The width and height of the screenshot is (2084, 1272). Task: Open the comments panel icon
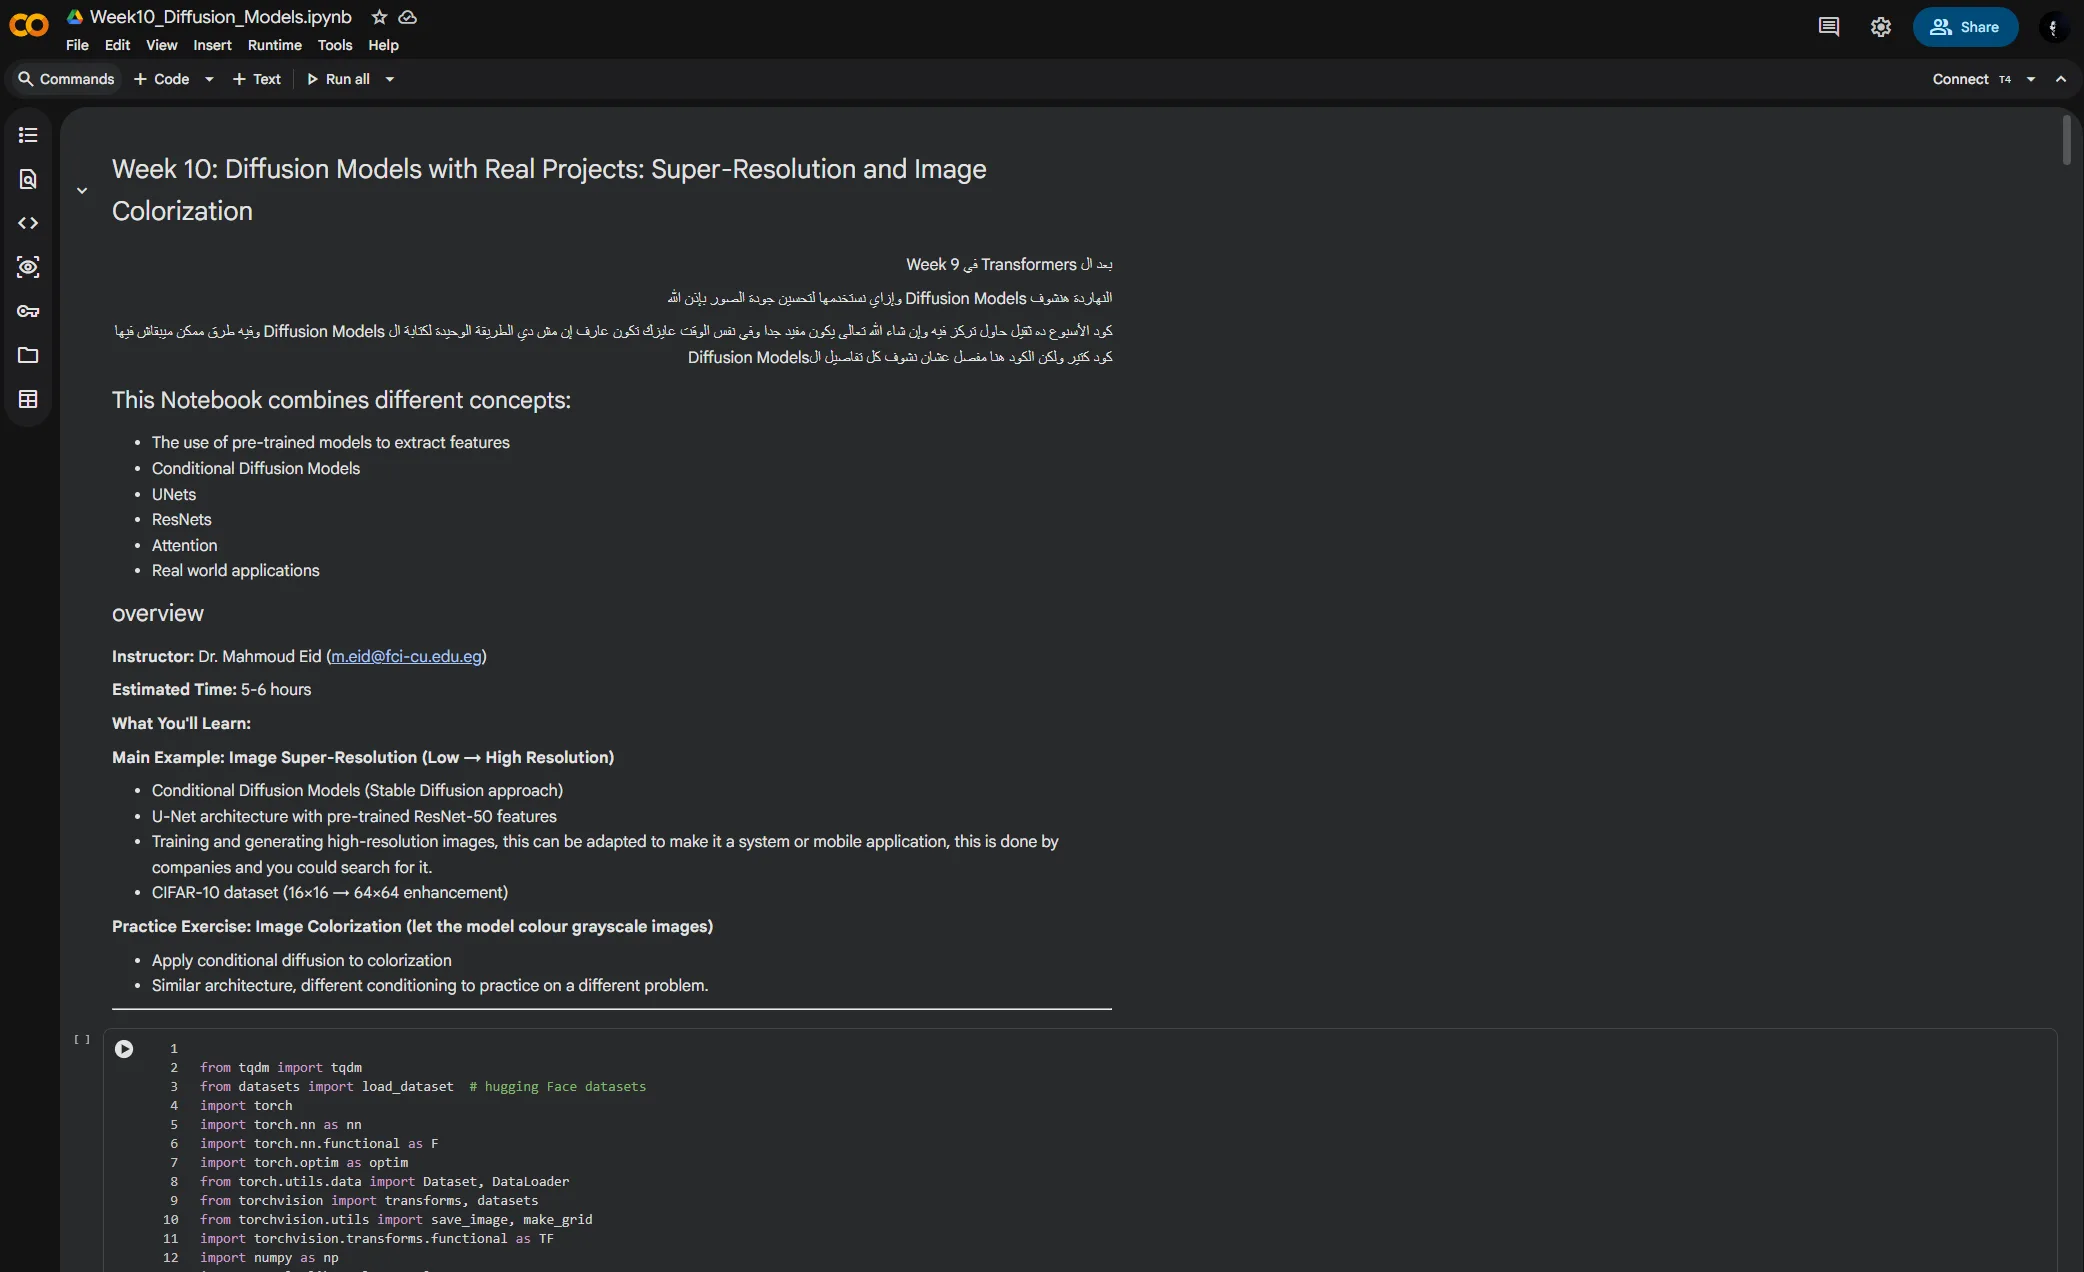1828,27
